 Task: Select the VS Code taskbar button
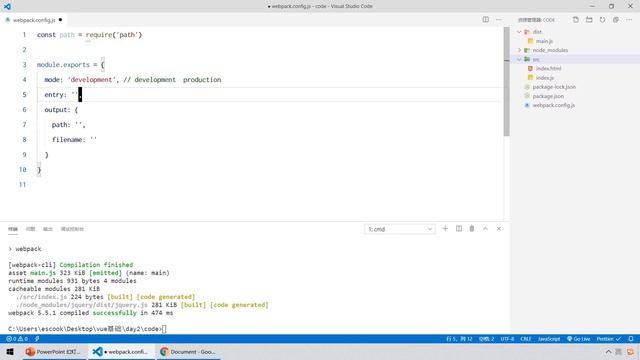coord(121,352)
